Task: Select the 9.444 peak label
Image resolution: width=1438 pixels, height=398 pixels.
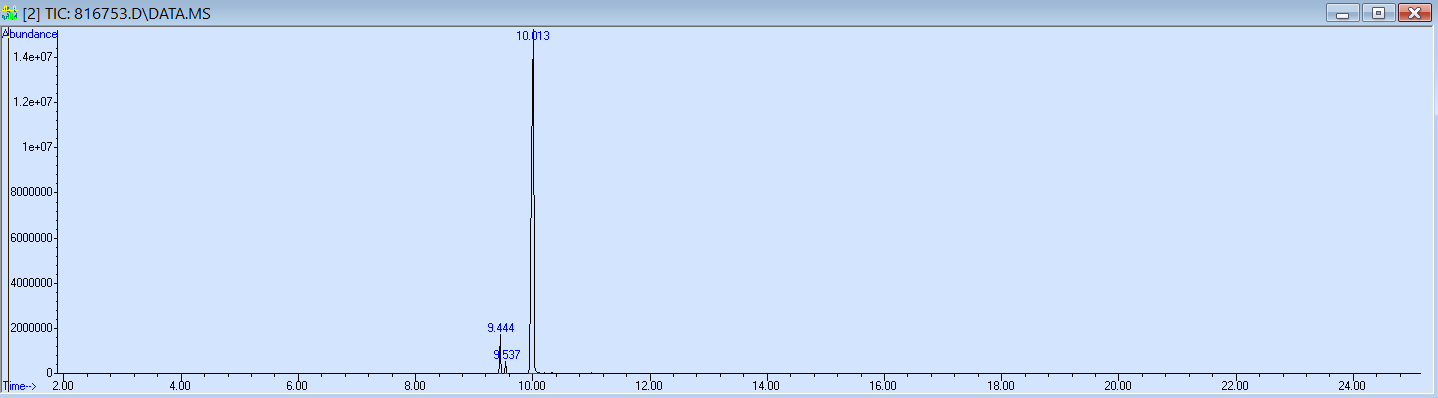Action: (501, 328)
